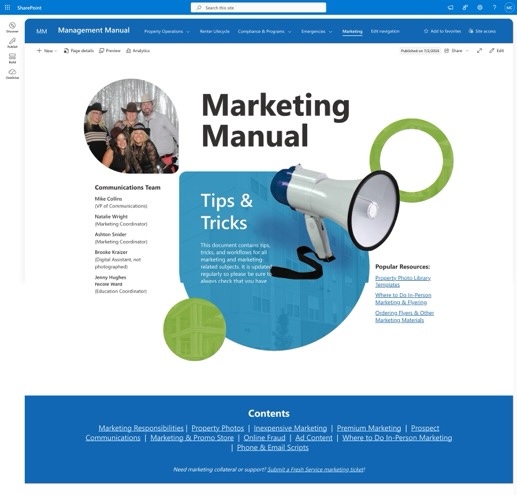Screen dimensions: 517x495
Task: Click the SharePoint home label
Action: (29, 8)
